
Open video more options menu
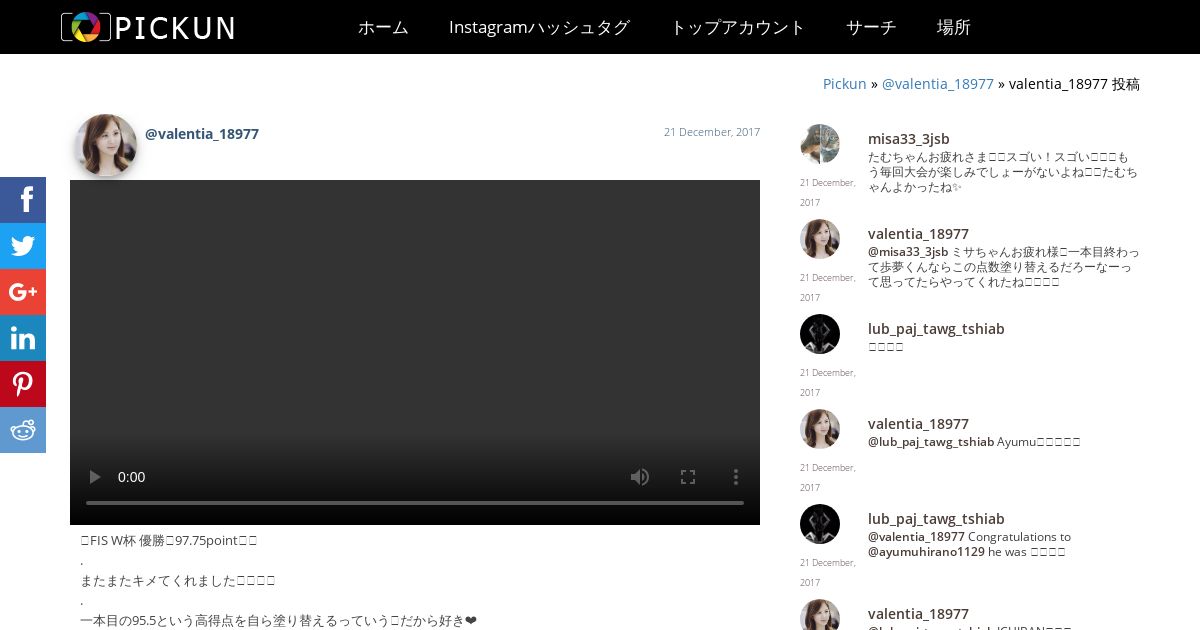point(736,477)
